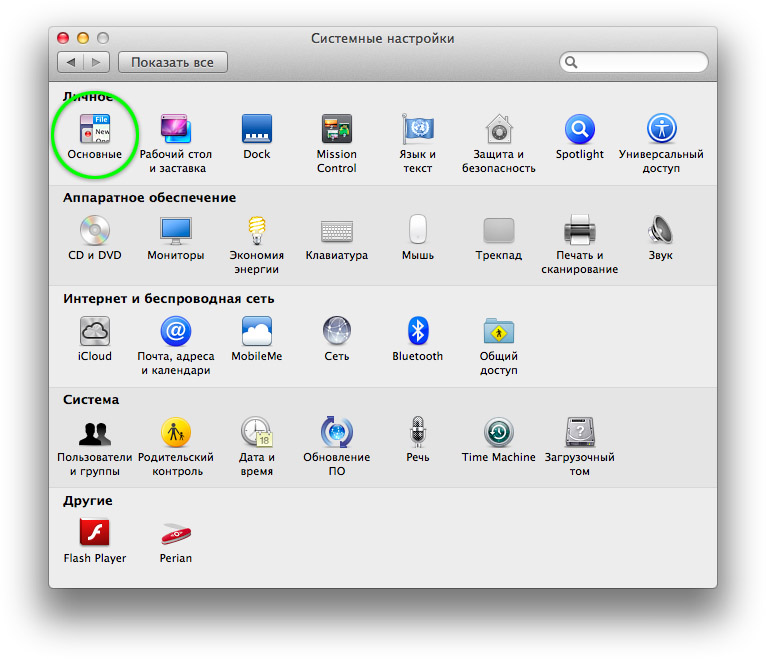Open Рабочий стол и заставка settings
Image resolution: width=766 pixels, height=659 pixels.
(x=175, y=131)
